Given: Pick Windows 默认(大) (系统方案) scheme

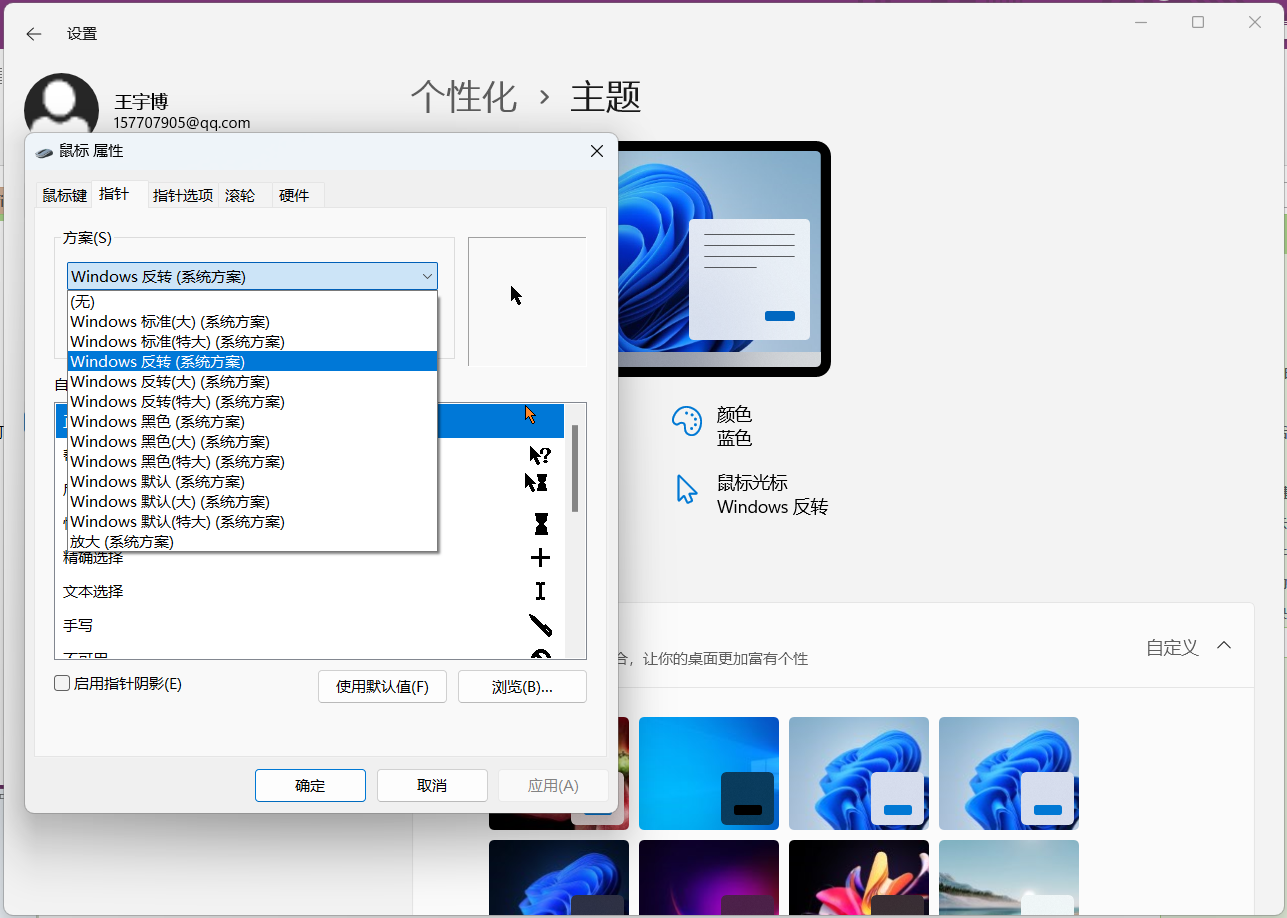Looking at the screenshot, I should click(x=252, y=501).
